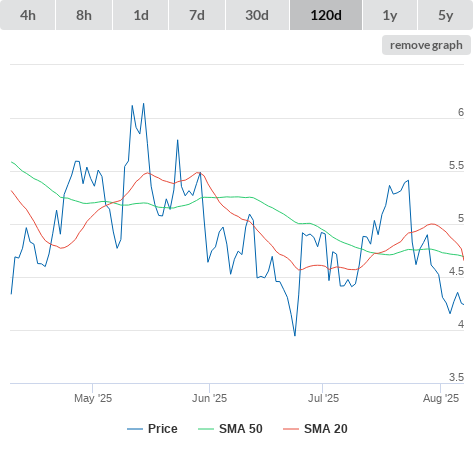Click the May '25 axis label
Viewport: 474px width, 455px height.
(x=93, y=398)
